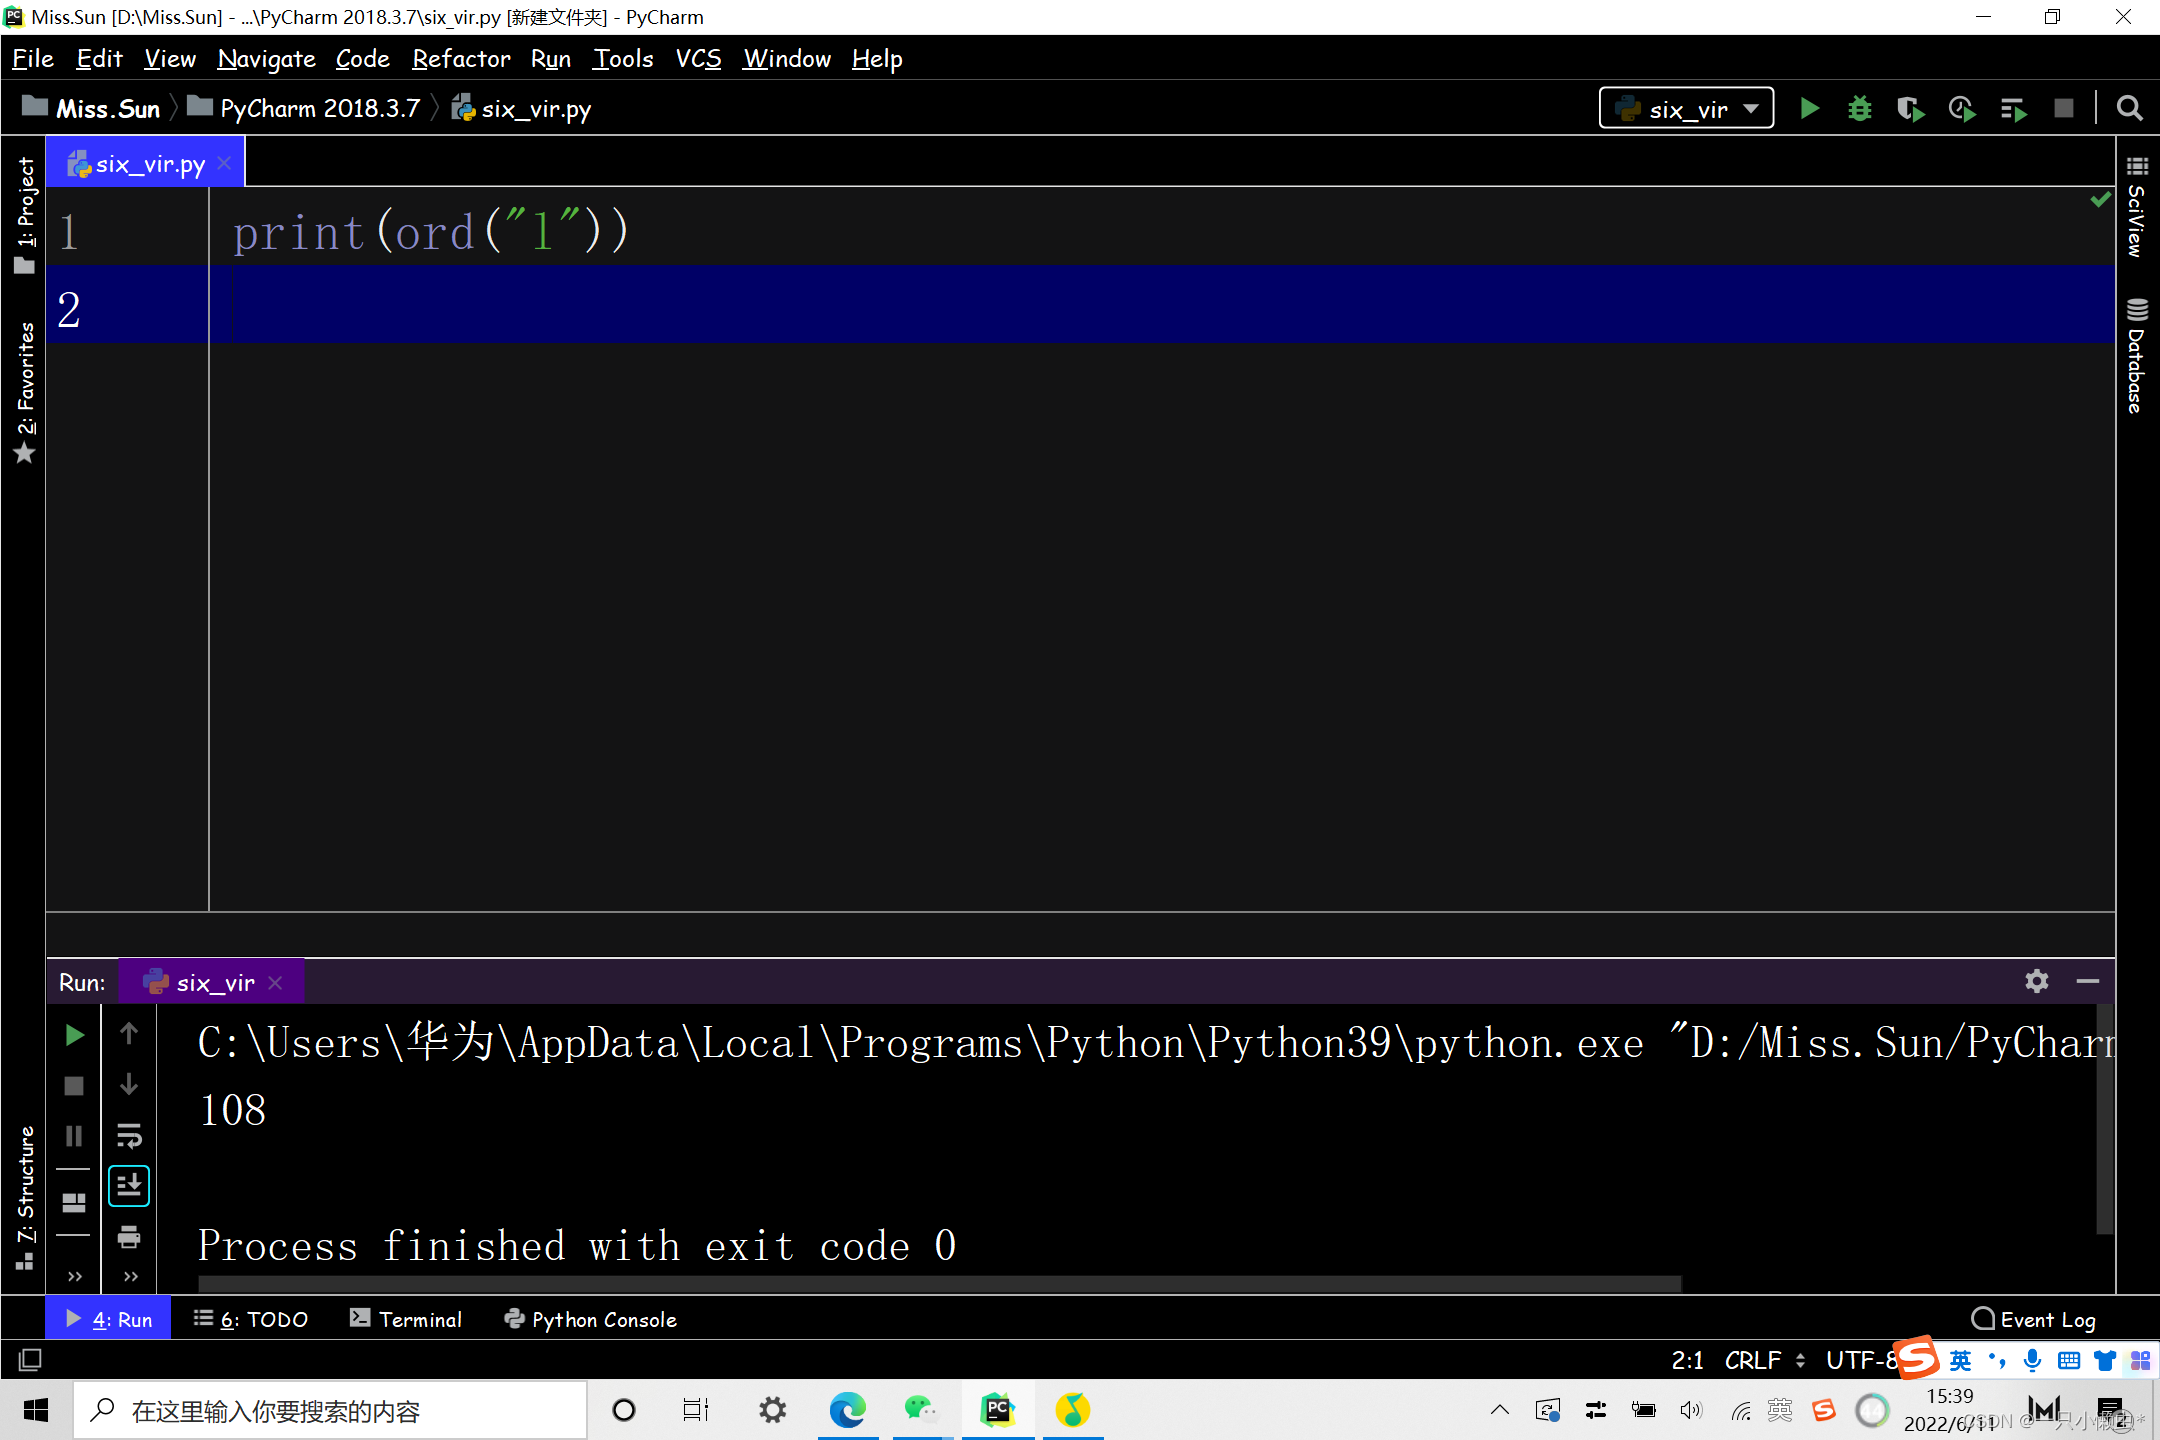Viewport: 2160px width, 1440px height.
Task: Click the print output icon
Action: tap(129, 1237)
